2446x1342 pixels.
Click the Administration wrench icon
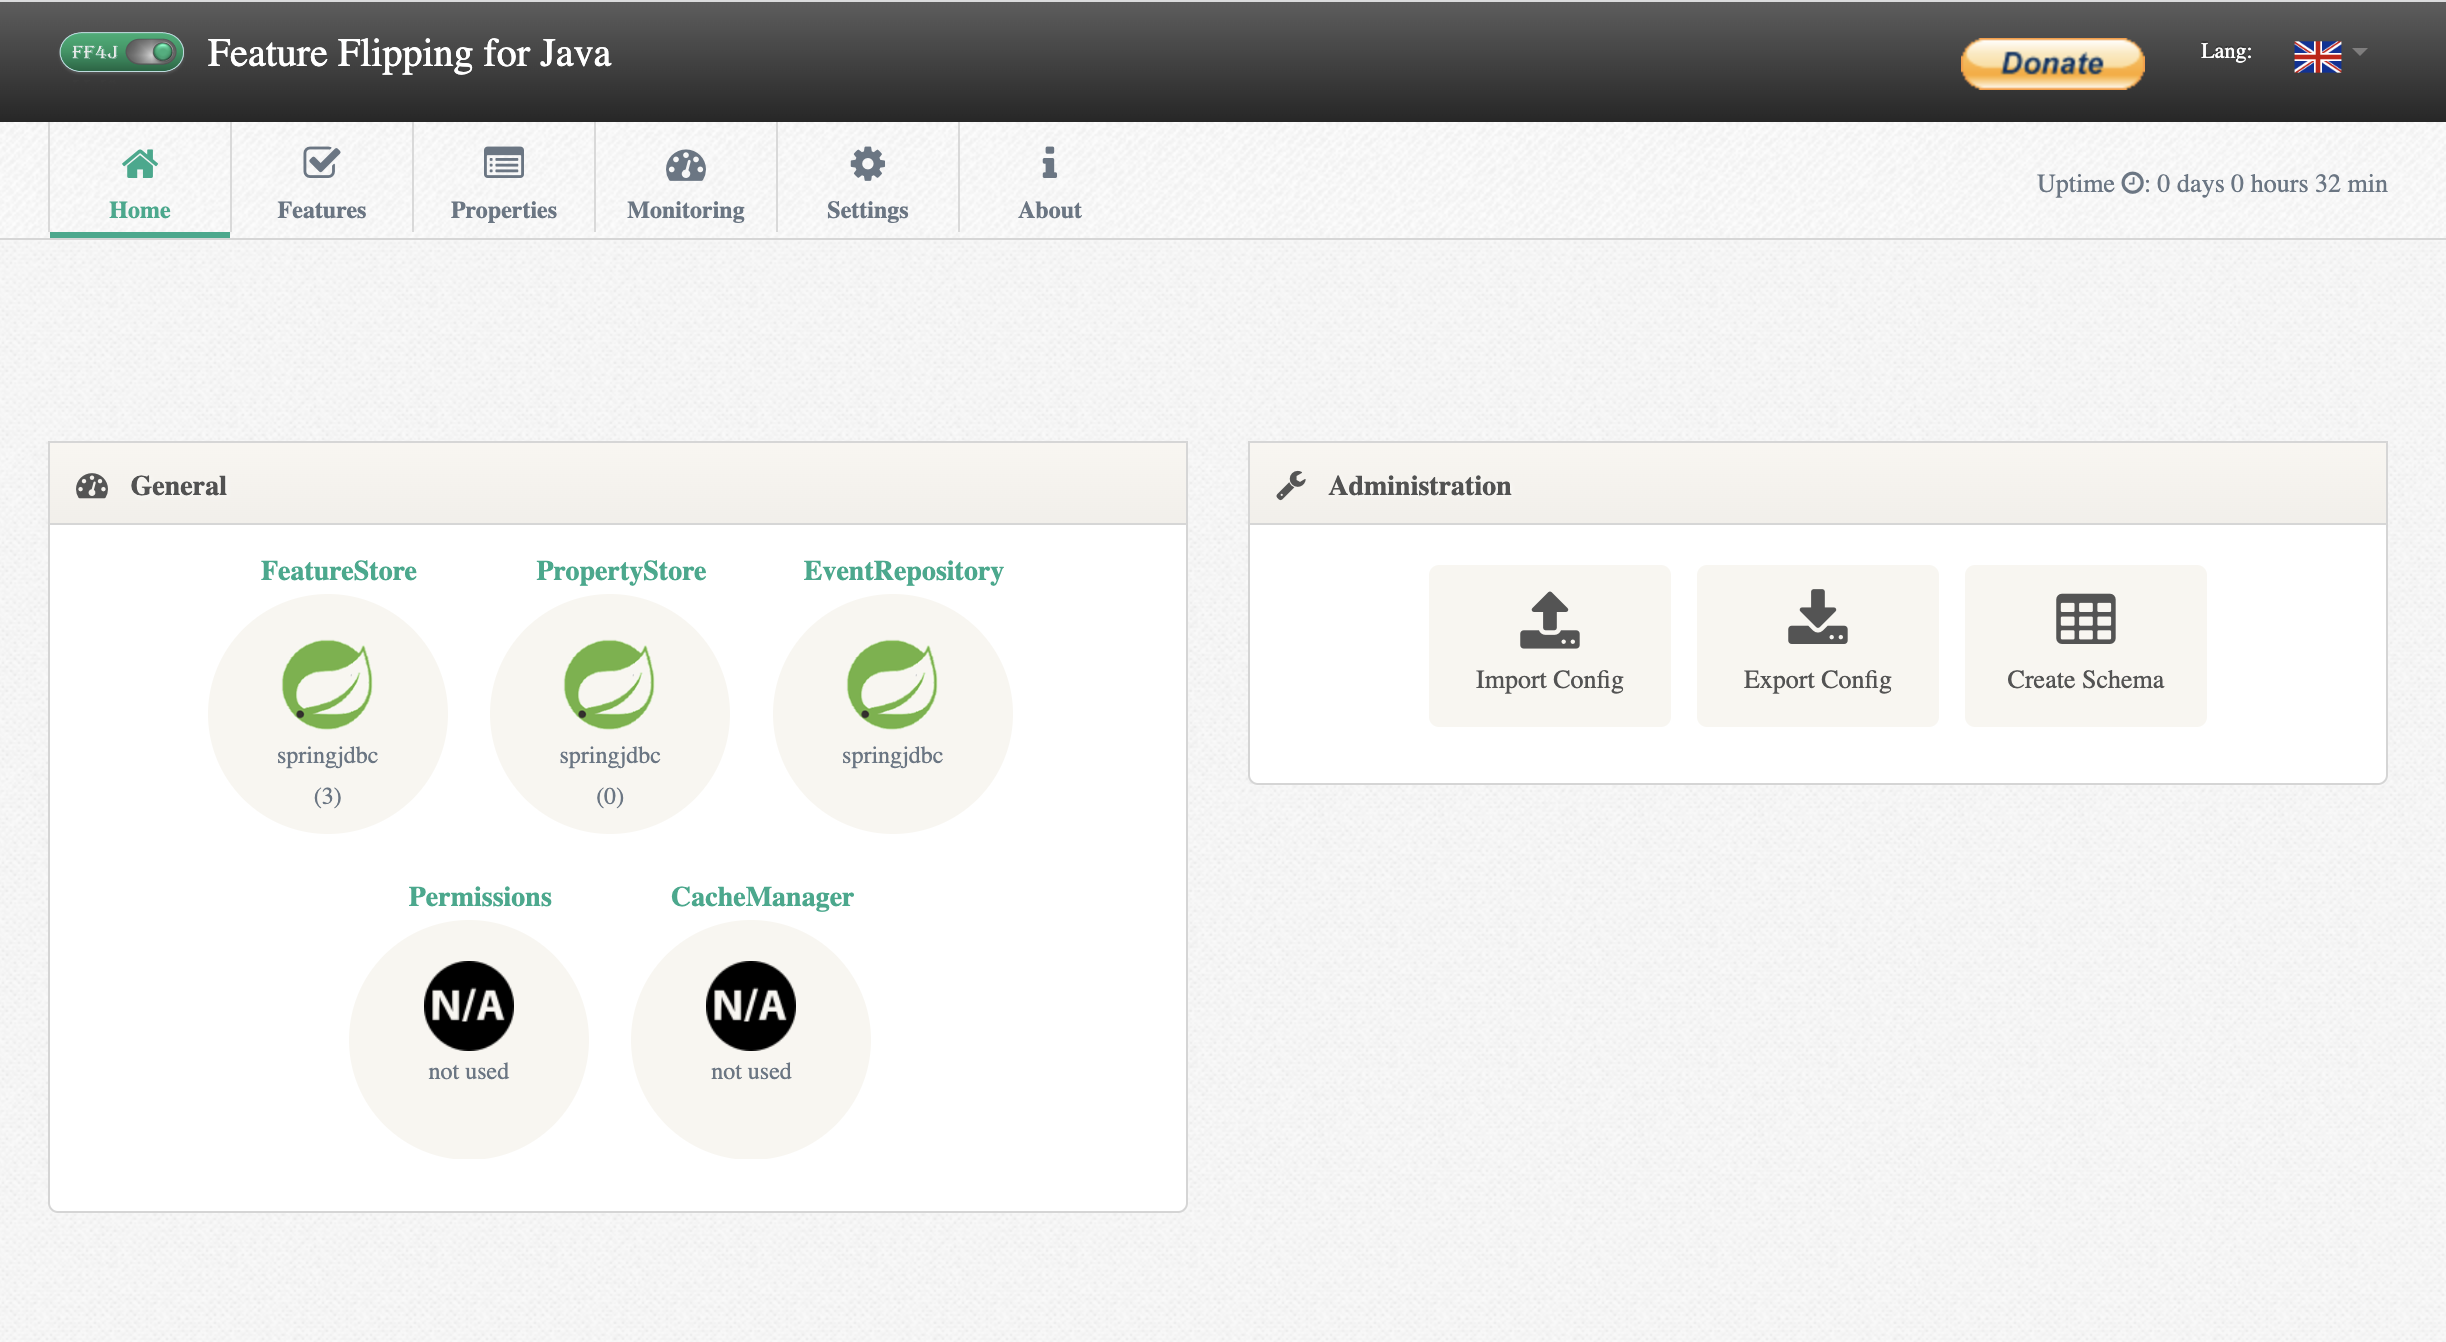coord(1291,486)
